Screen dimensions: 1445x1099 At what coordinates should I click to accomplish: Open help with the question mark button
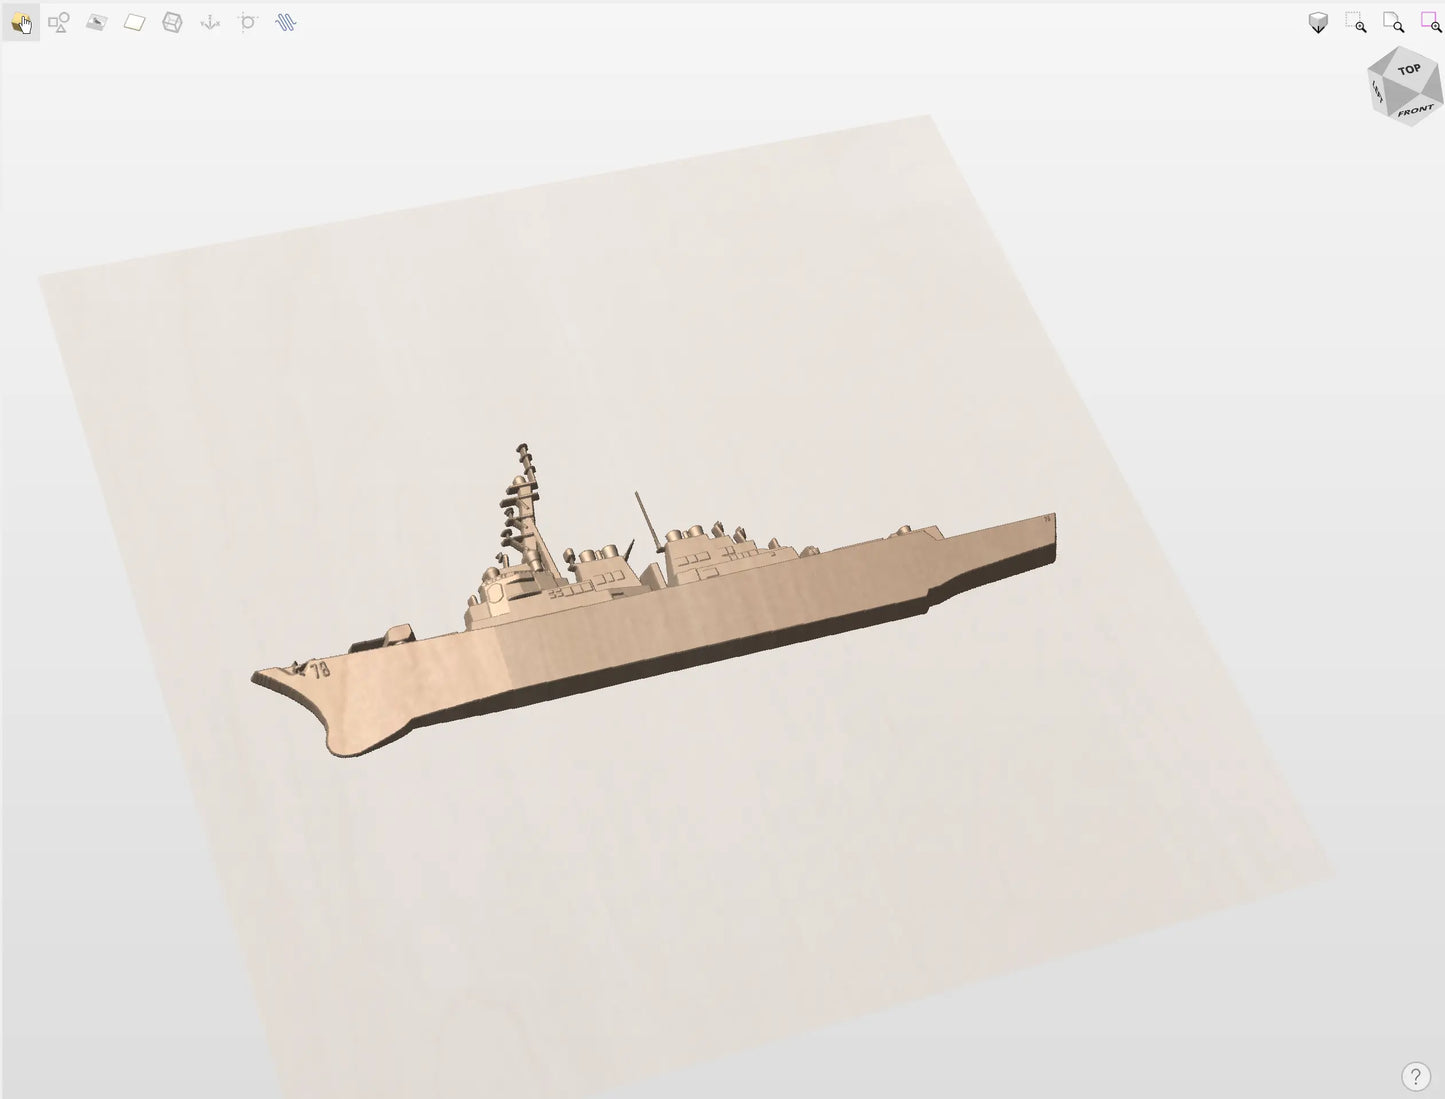click(1415, 1077)
